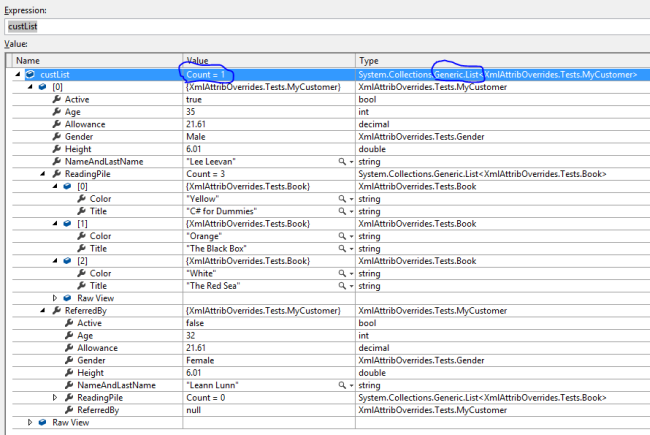Click magnifier icon beside "Leann Lunn"

[x=342, y=385]
